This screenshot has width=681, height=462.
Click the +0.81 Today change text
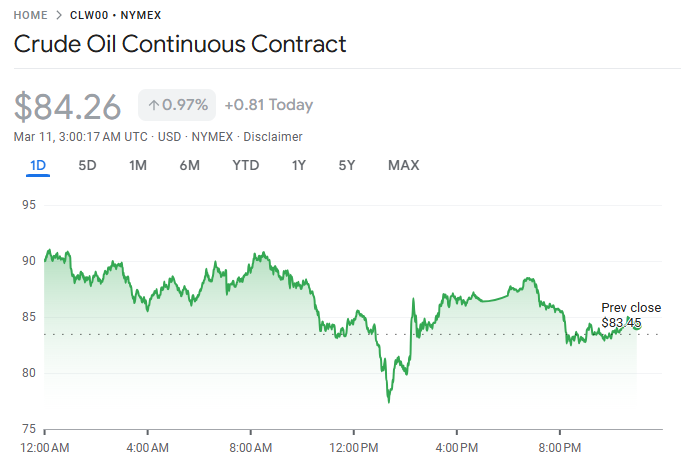(x=268, y=105)
